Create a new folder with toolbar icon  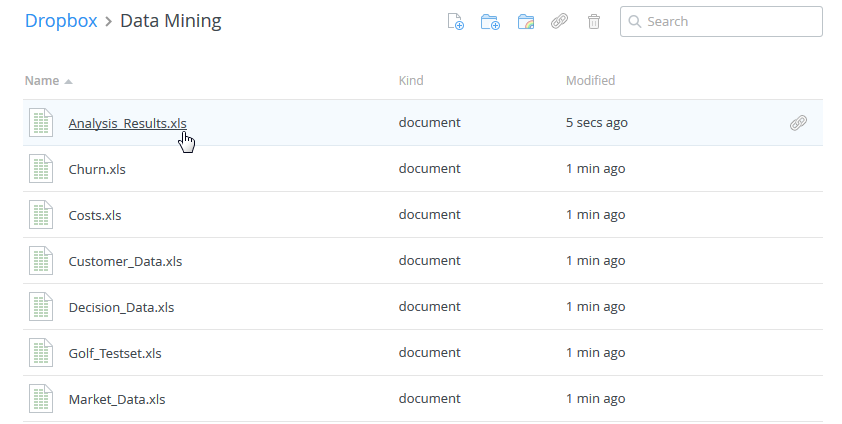490,22
